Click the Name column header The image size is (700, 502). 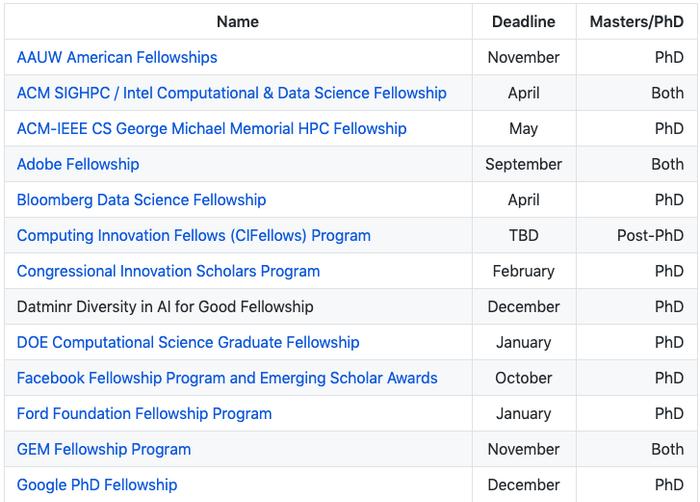point(238,22)
